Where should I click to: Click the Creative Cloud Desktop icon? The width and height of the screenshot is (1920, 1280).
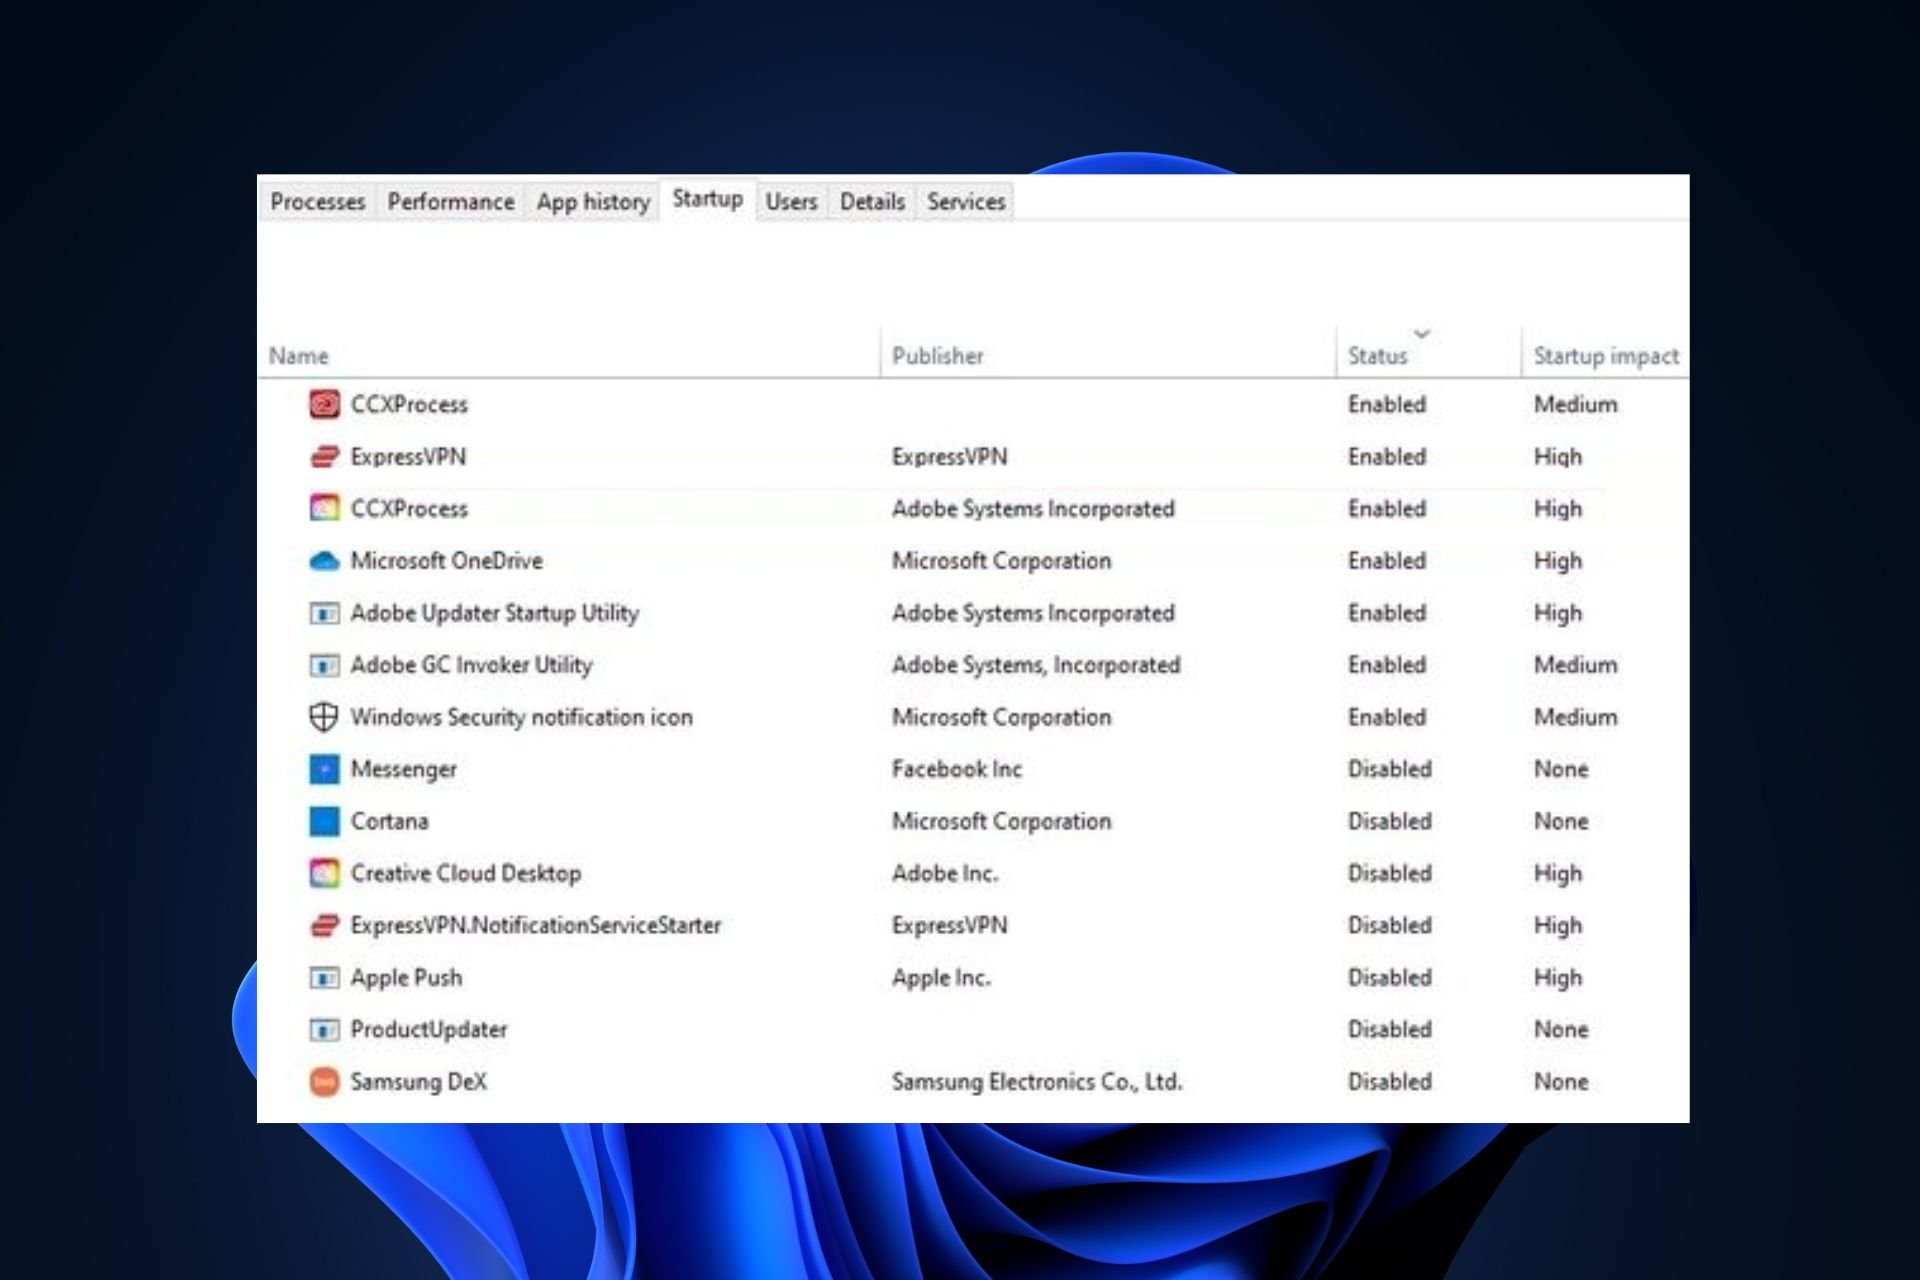click(x=324, y=873)
